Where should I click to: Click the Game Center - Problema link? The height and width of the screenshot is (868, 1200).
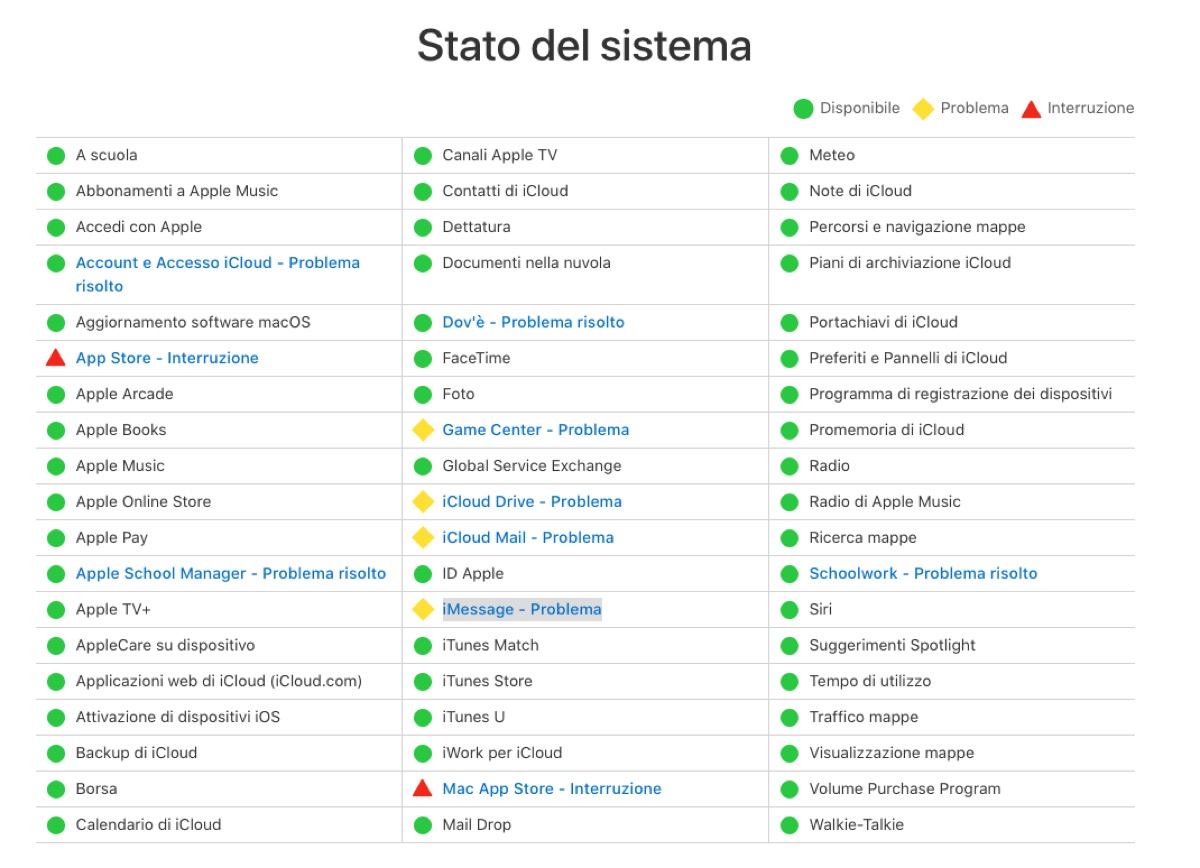(x=536, y=430)
